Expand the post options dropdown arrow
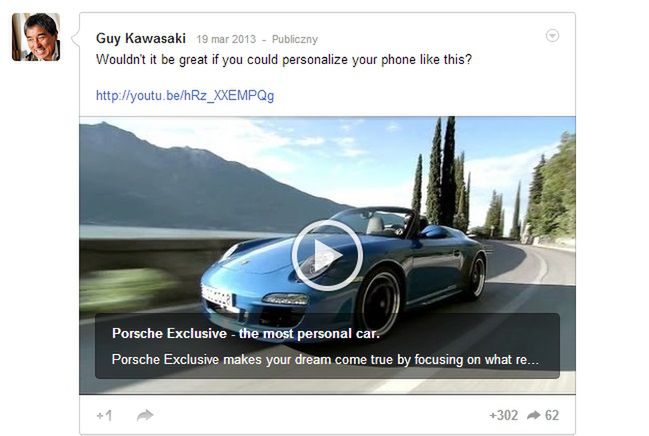 (552, 36)
